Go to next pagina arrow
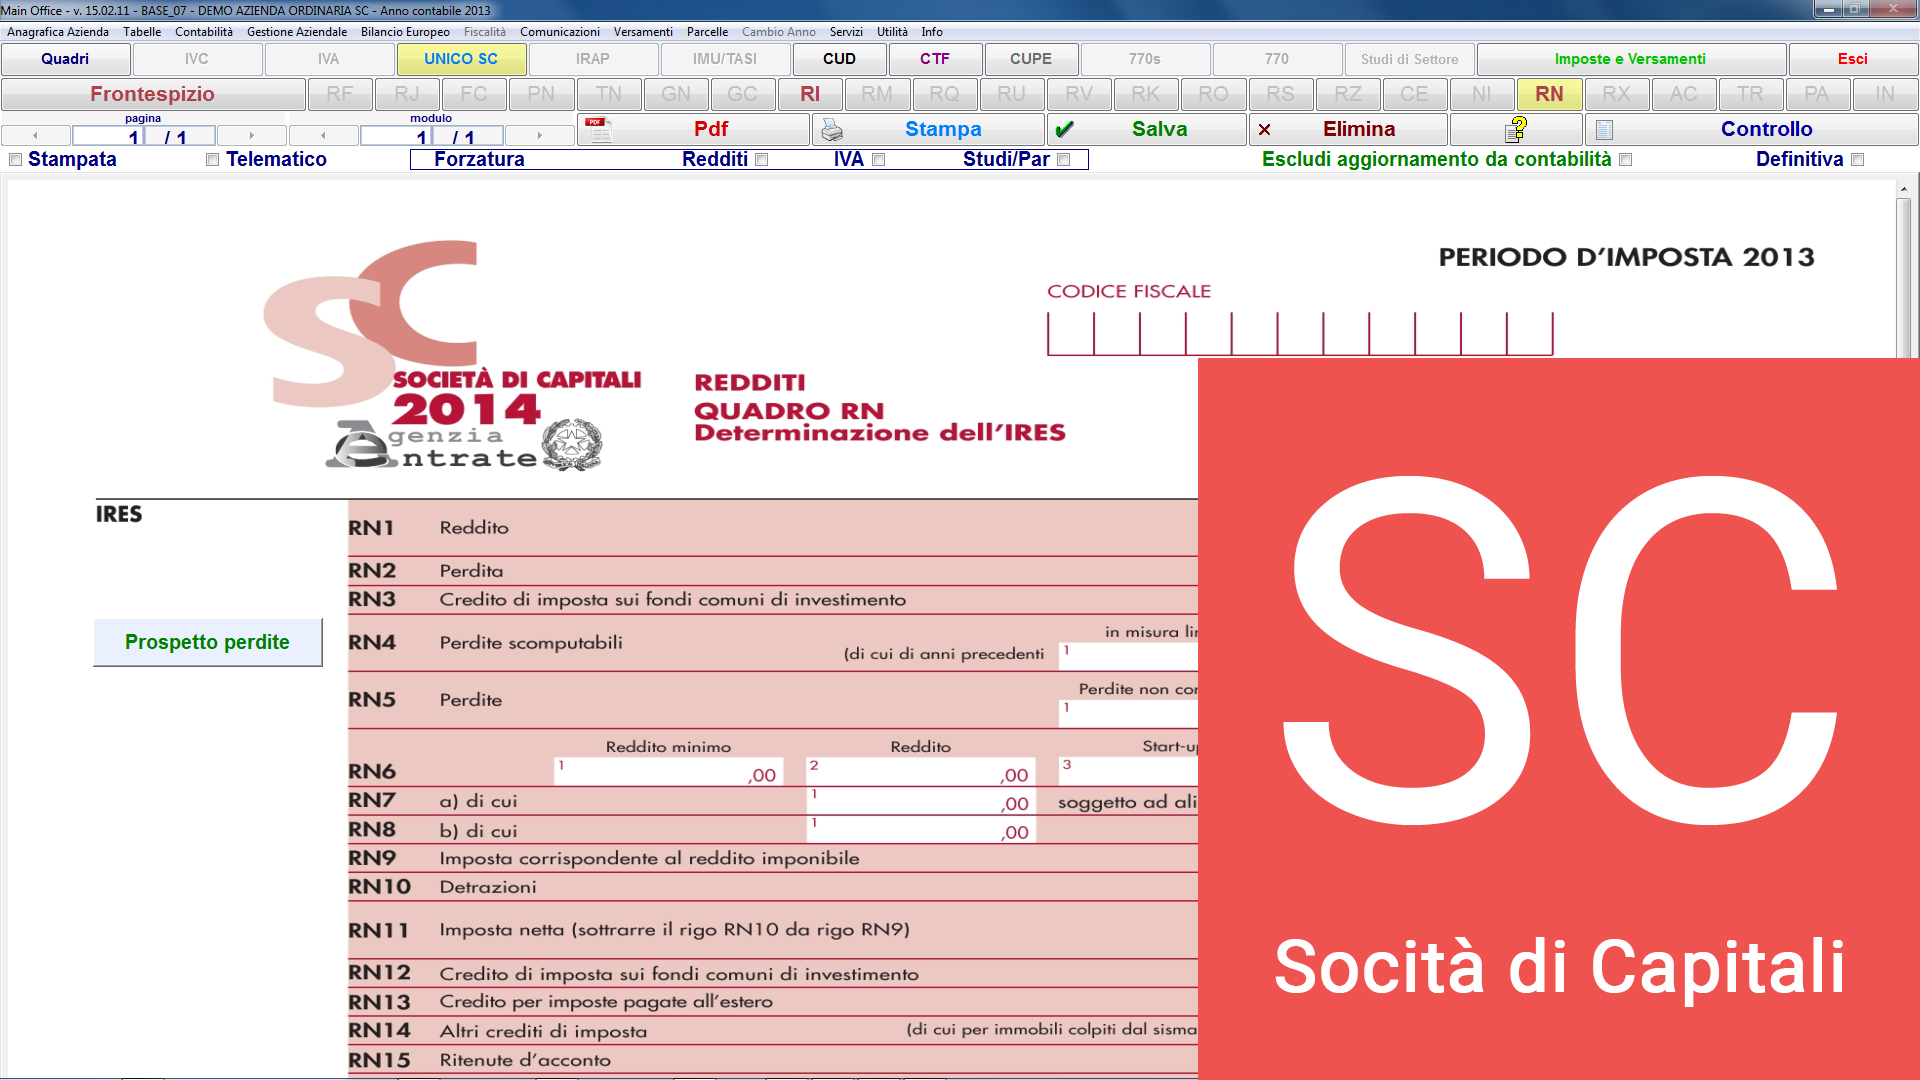This screenshot has width=1920, height=1080. pos(251,135)
